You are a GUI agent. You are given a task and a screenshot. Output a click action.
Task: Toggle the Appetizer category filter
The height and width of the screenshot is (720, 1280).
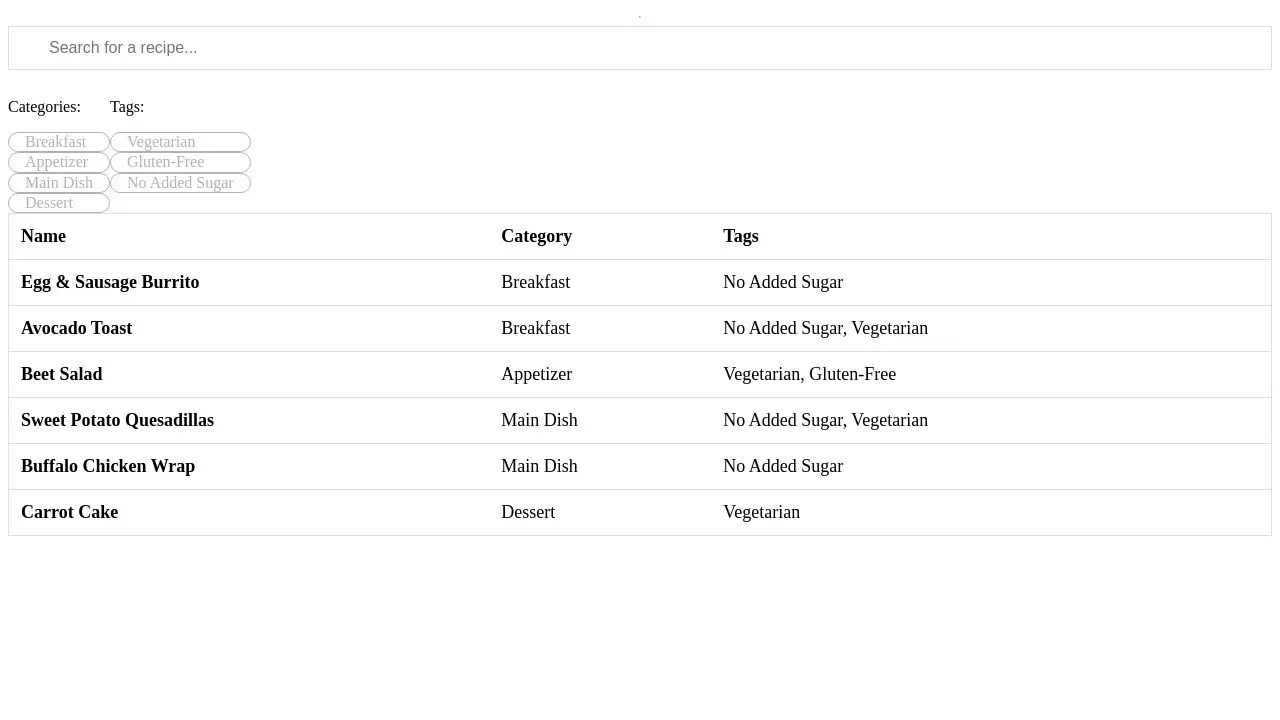coord(59,162)
